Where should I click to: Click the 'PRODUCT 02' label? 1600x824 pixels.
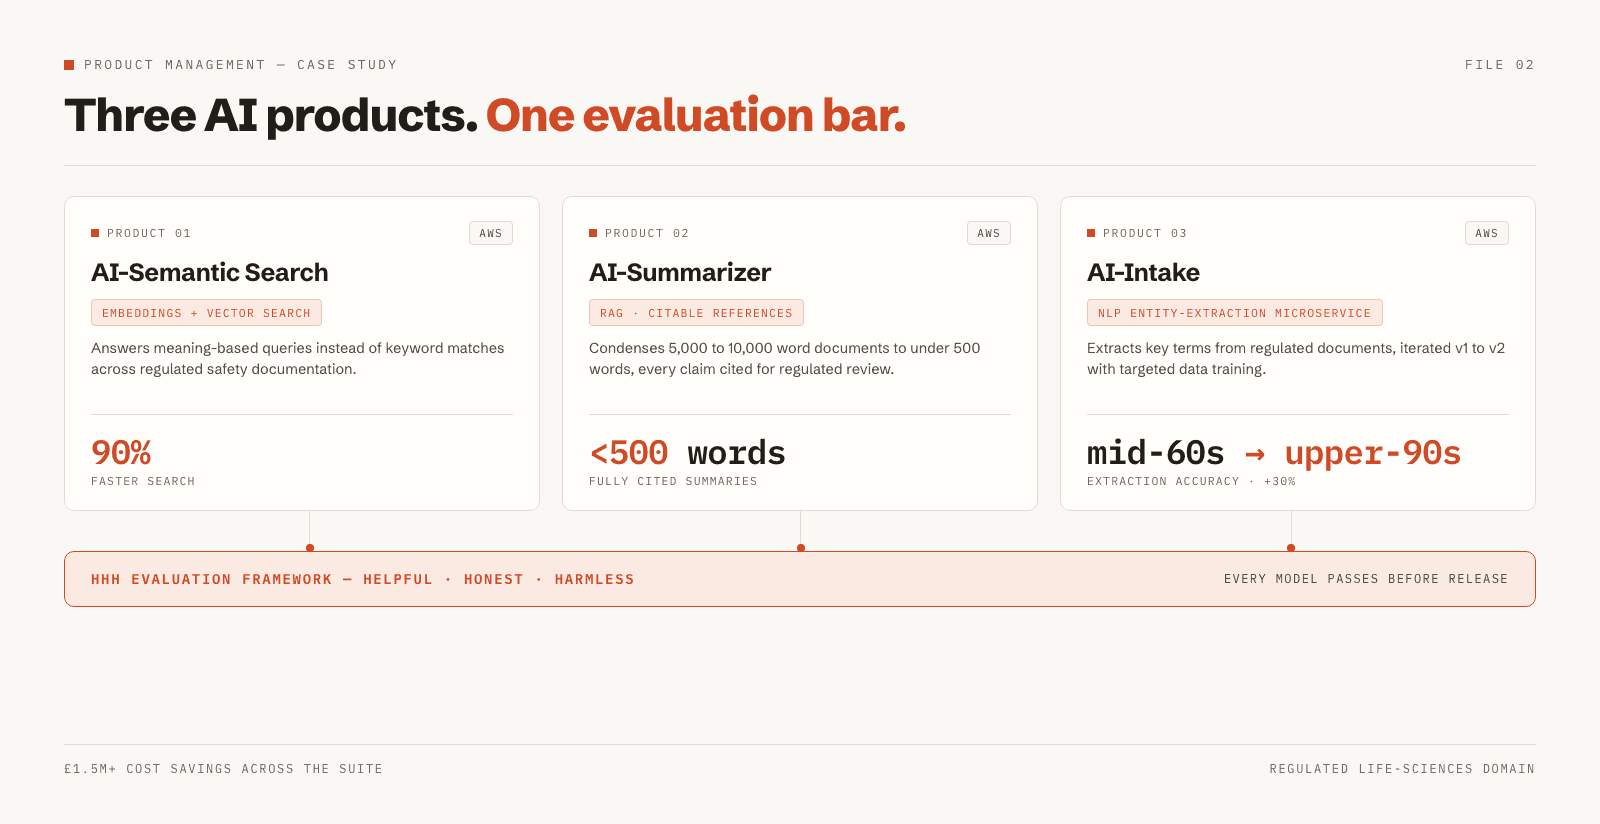click(x=647, y=233)
